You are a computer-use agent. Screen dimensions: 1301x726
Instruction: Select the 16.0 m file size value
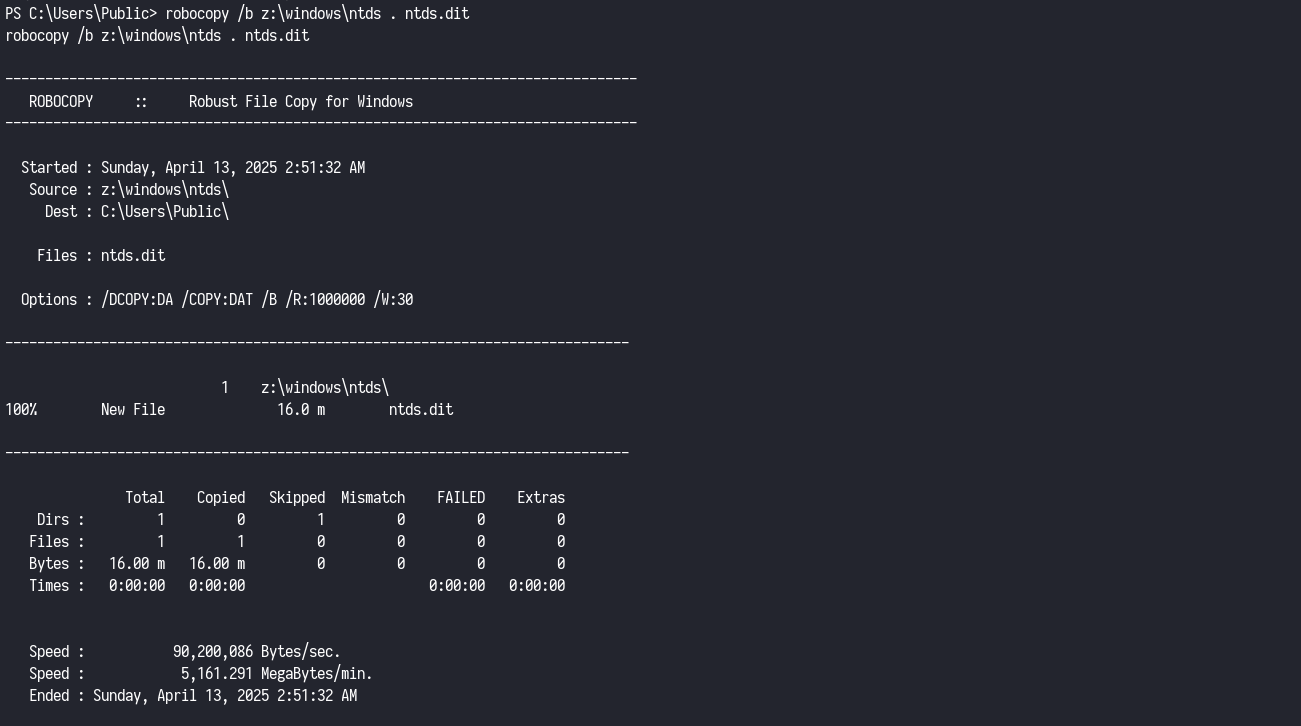pos(300,410)
